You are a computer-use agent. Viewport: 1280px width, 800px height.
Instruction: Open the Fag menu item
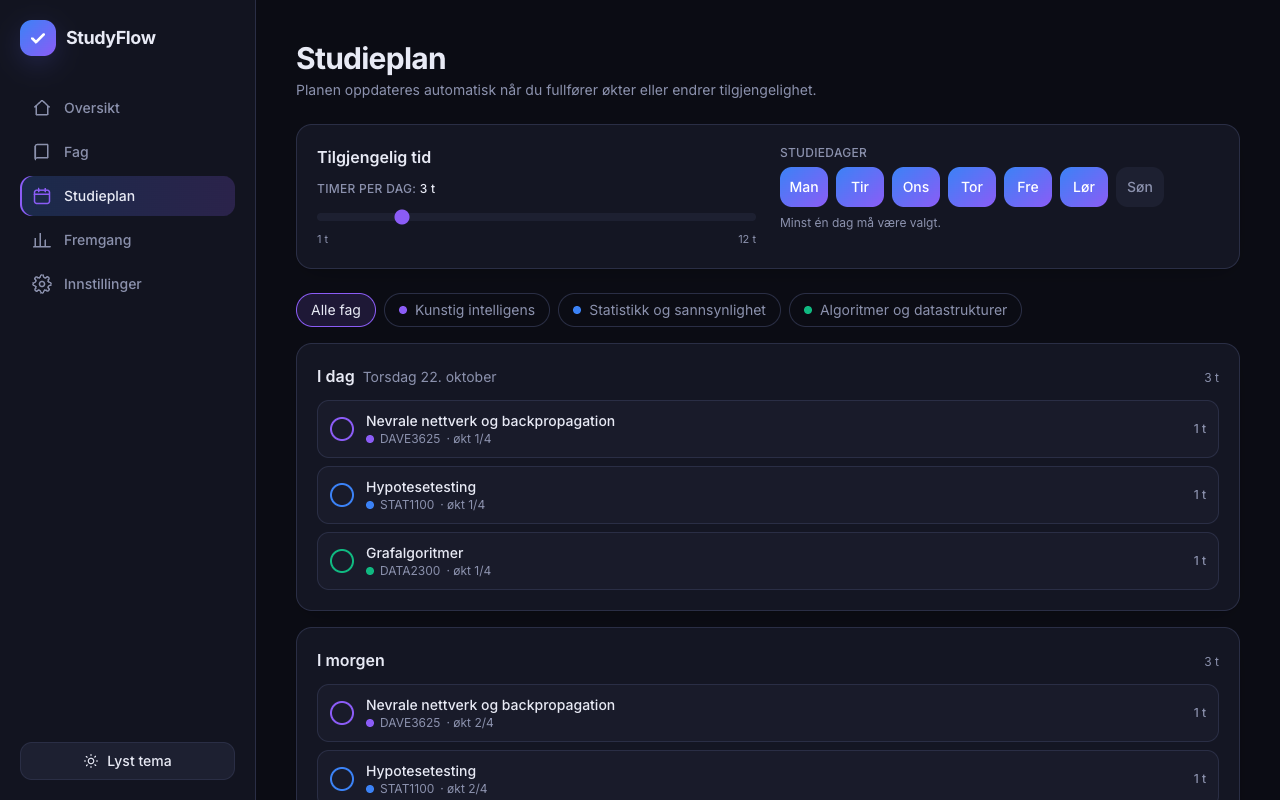(127, 152)
